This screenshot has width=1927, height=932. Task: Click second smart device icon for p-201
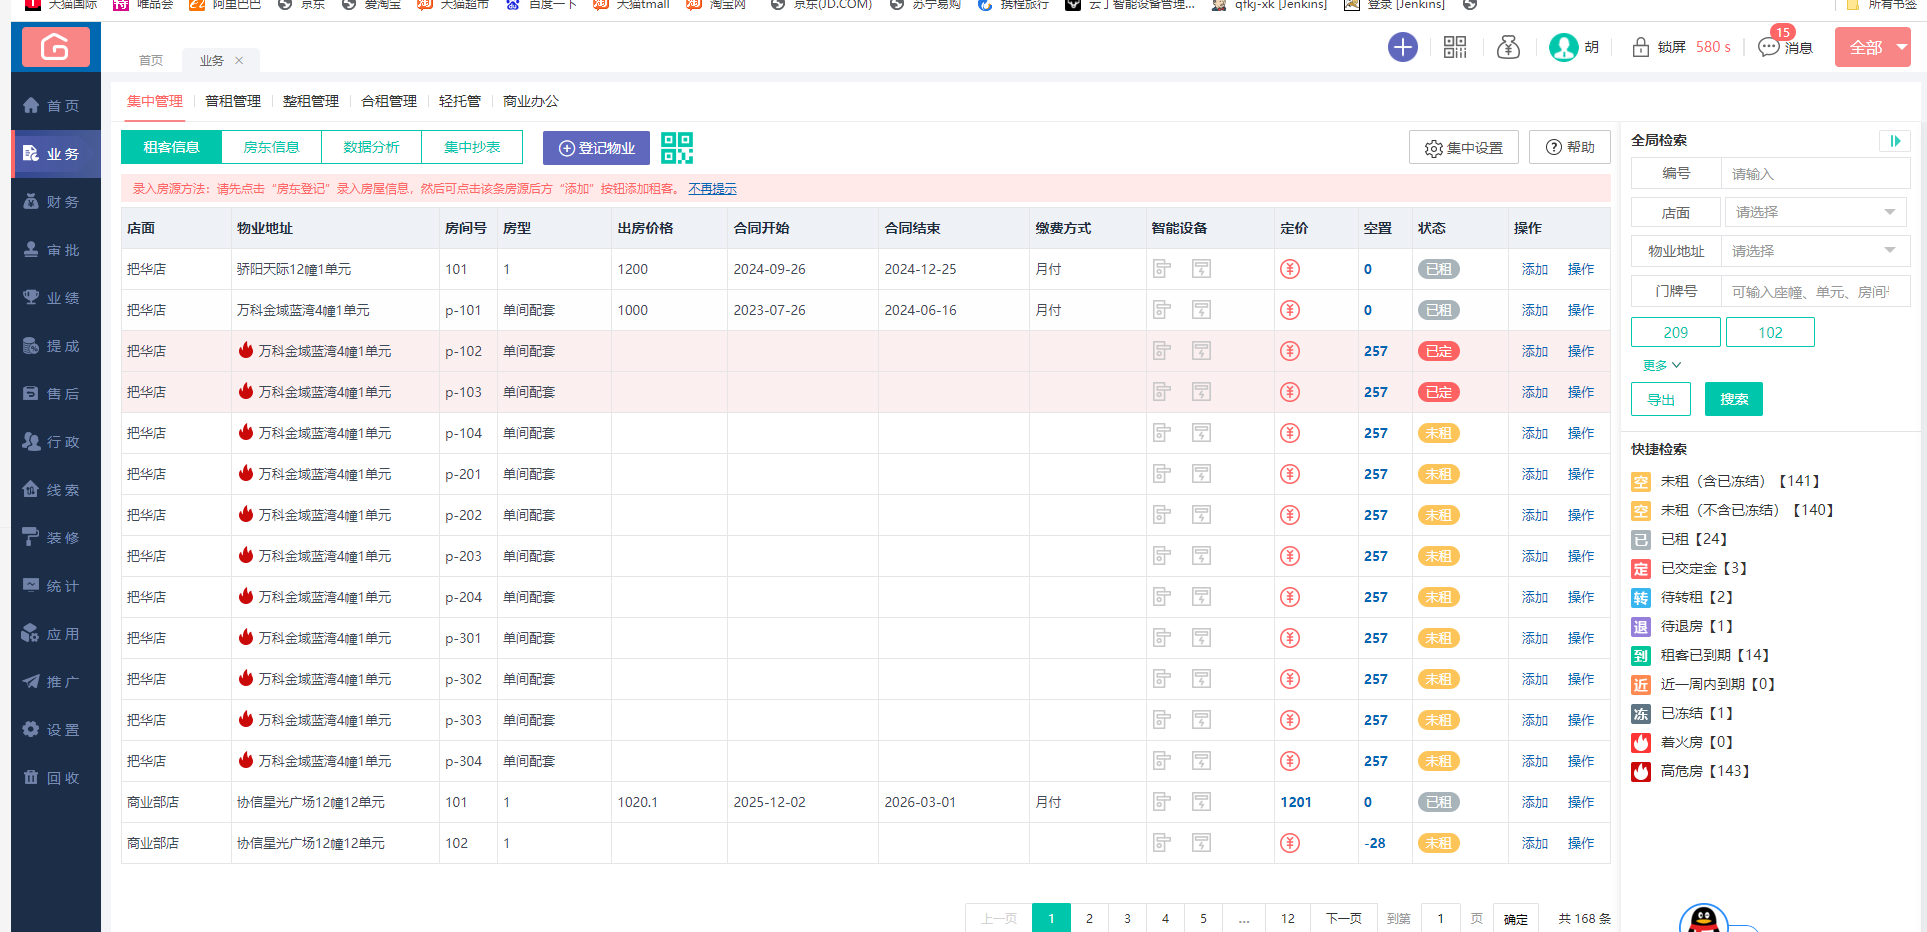(1201, 474)
